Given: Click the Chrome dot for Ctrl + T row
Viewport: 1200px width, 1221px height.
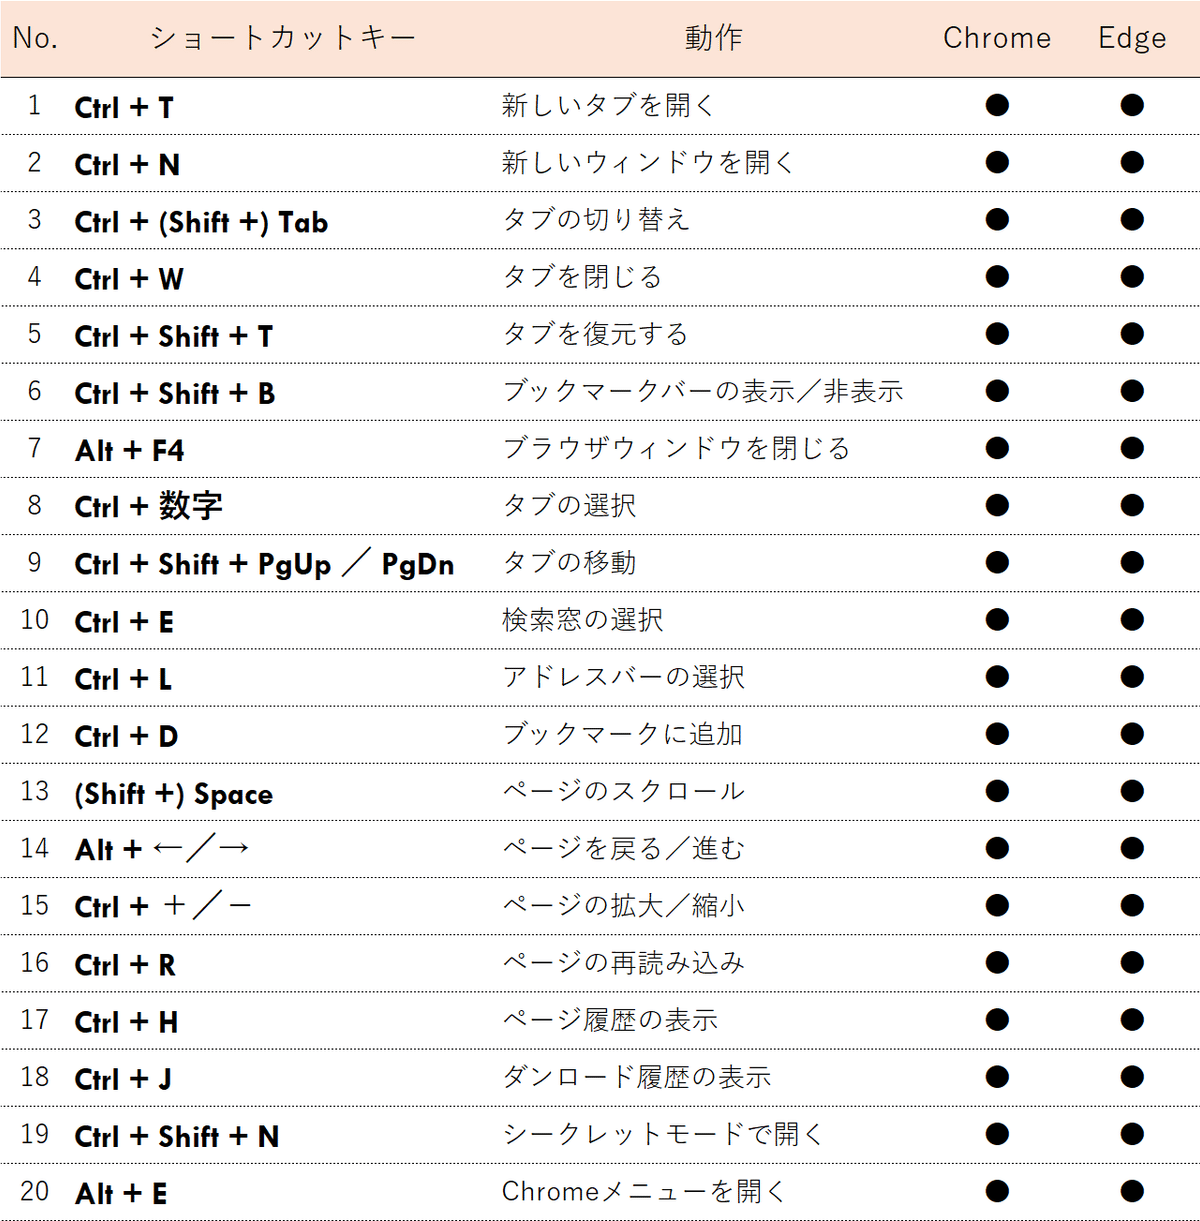Looking at the screenshot, I should click(997, 105).
